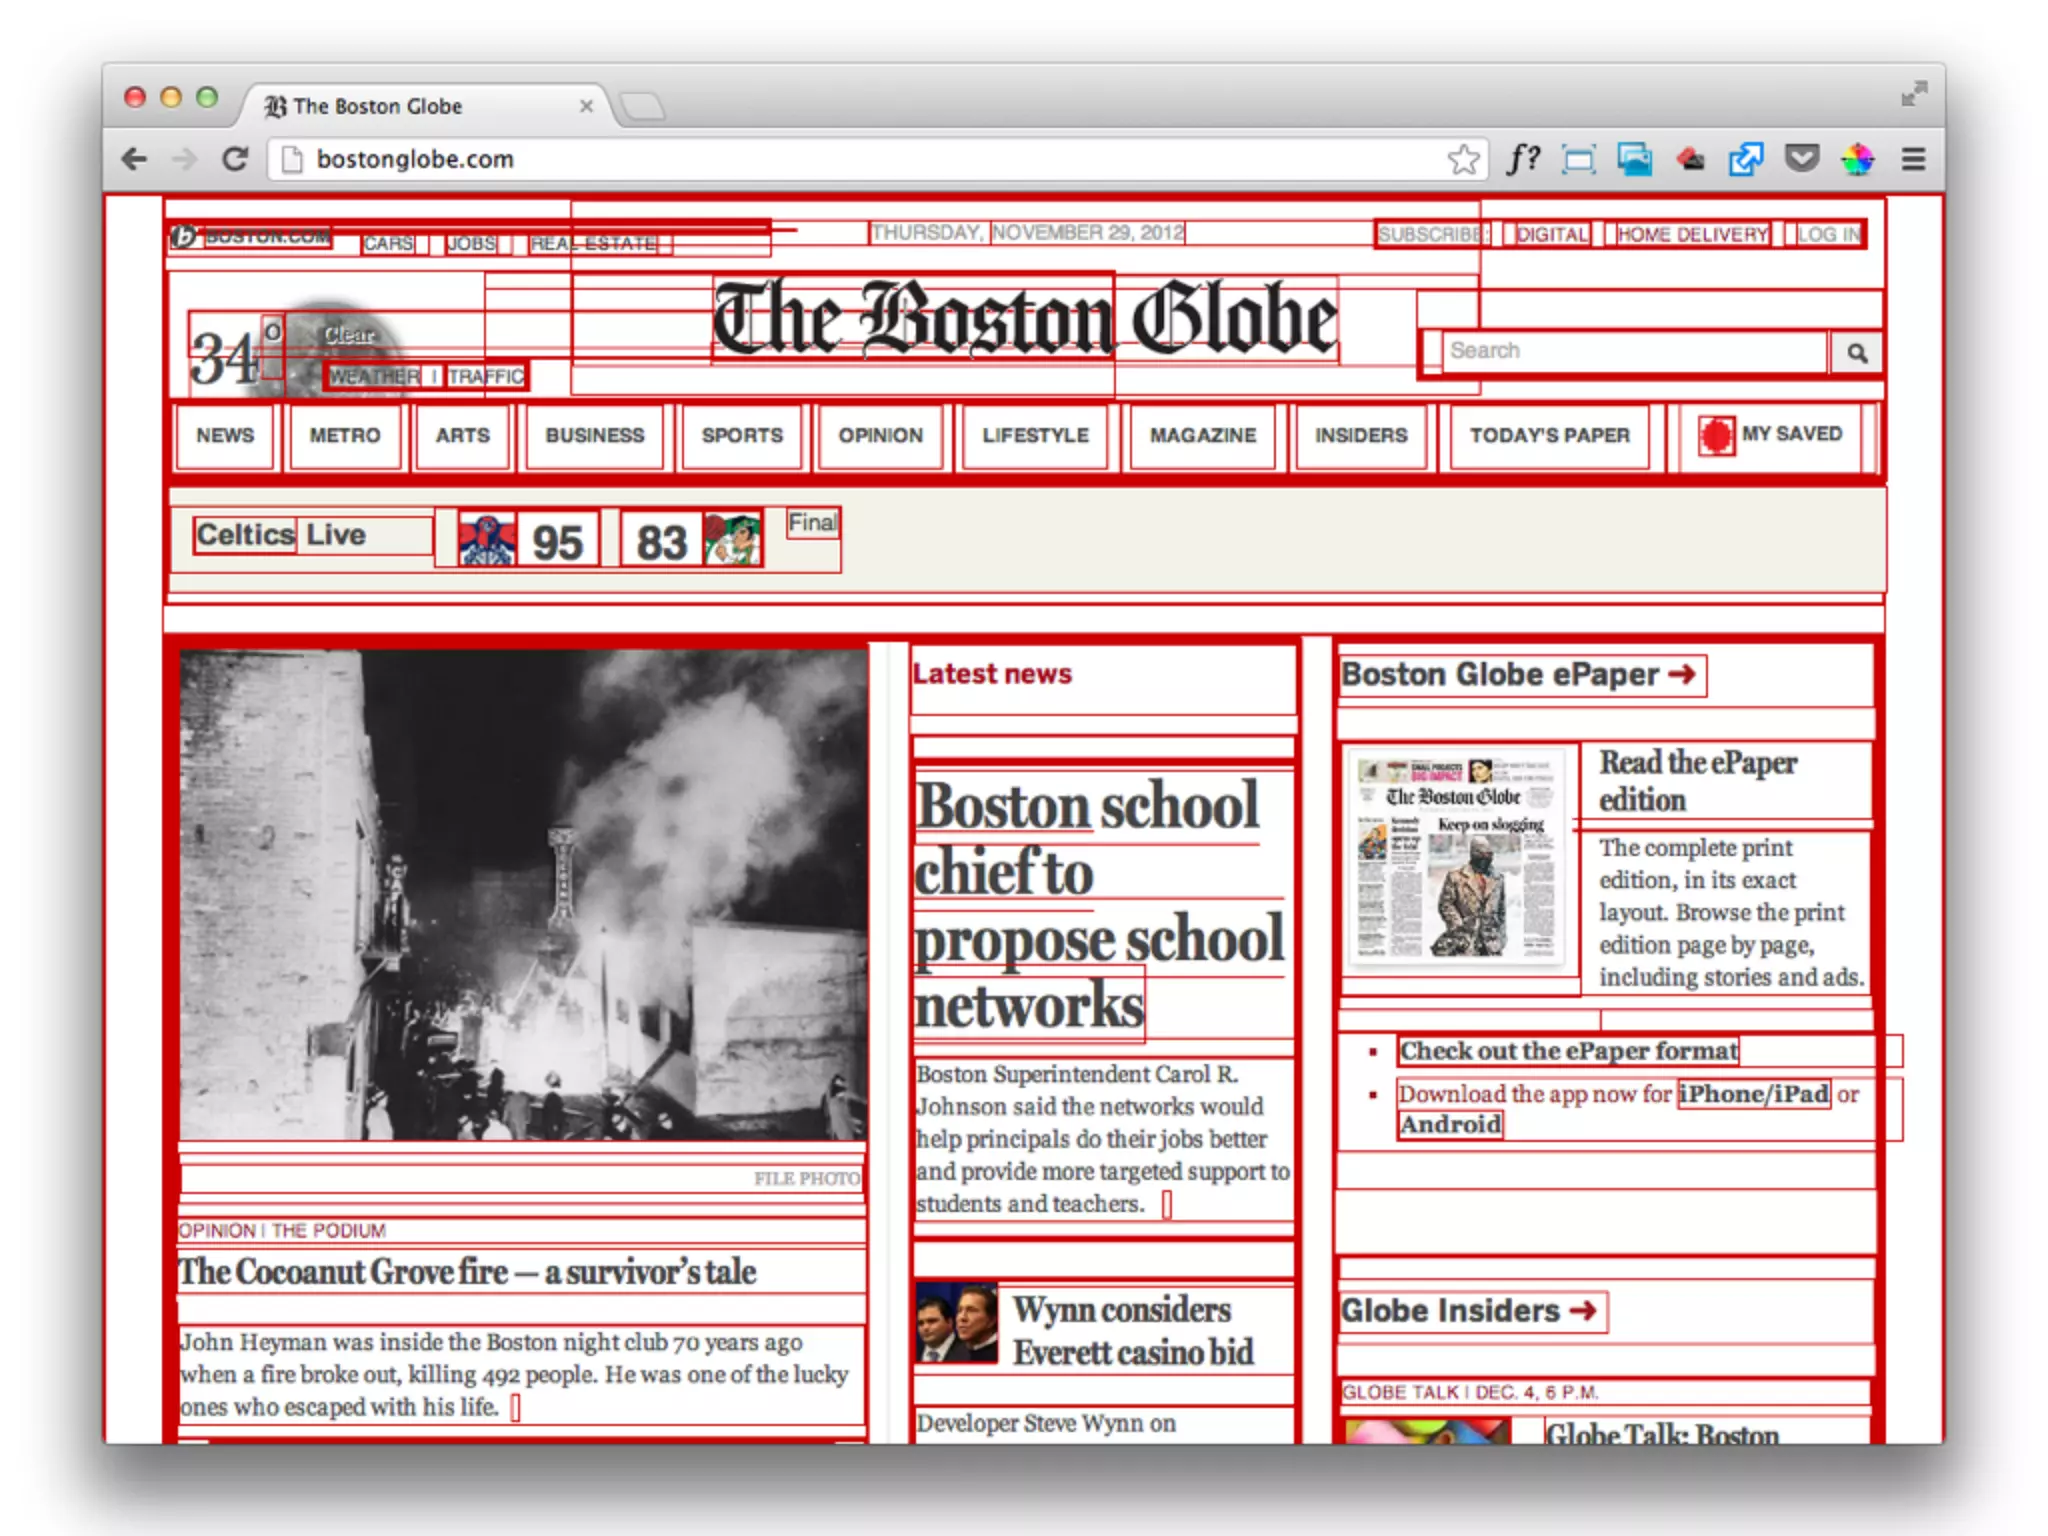
Task: Open the Today's Paper section
Action: (1549, 435)
